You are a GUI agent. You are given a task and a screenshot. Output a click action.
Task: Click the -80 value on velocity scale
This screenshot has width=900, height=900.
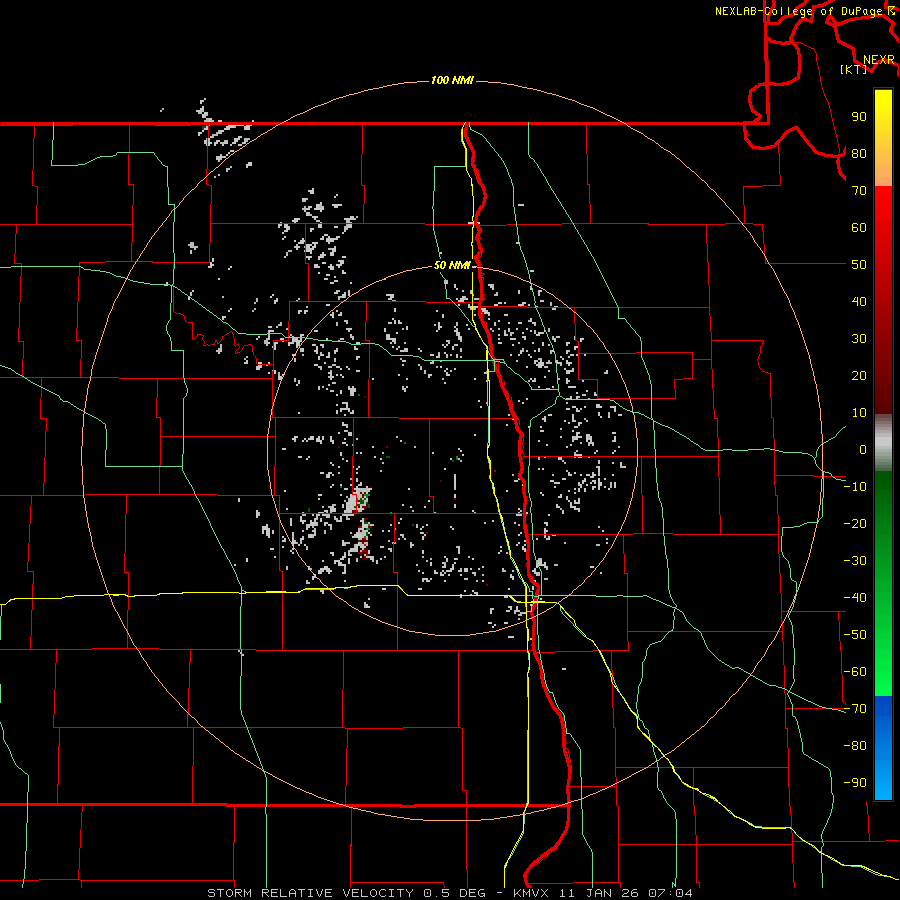click(x=855, y=746)
